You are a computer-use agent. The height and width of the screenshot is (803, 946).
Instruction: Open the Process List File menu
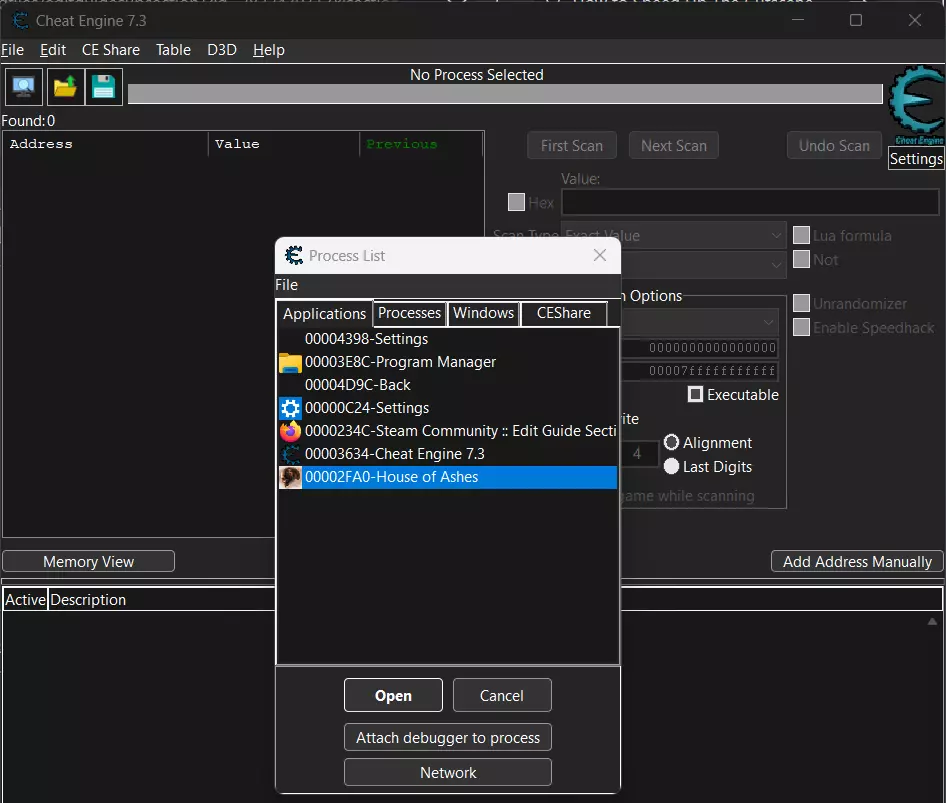pos(286,285)
